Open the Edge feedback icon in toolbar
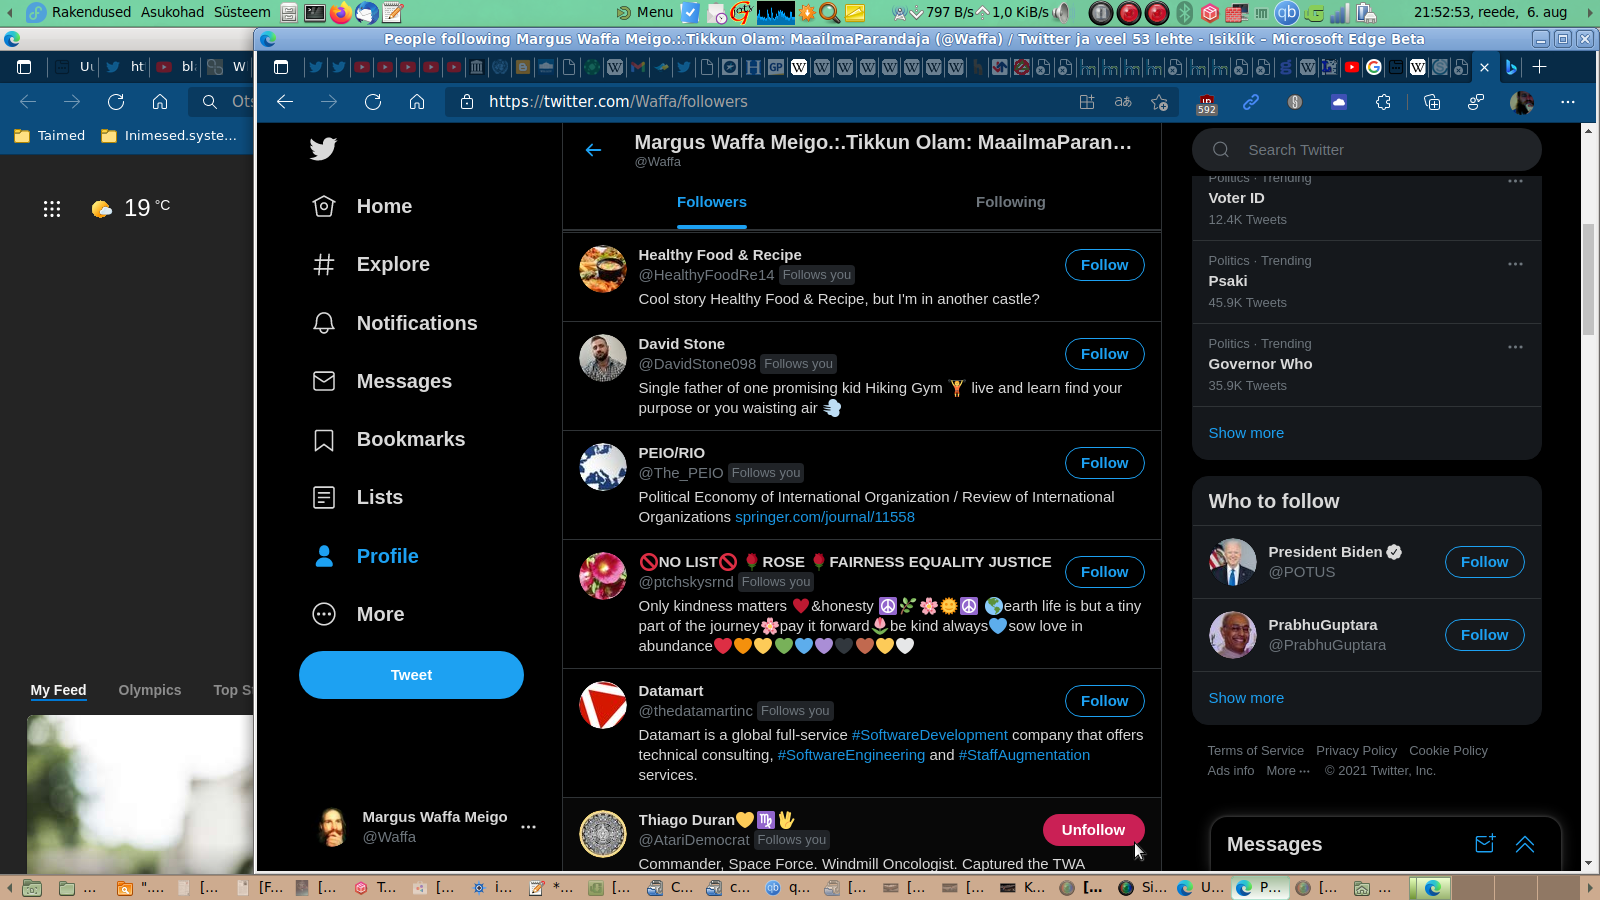1600x900 pixels. point(1475,102)
